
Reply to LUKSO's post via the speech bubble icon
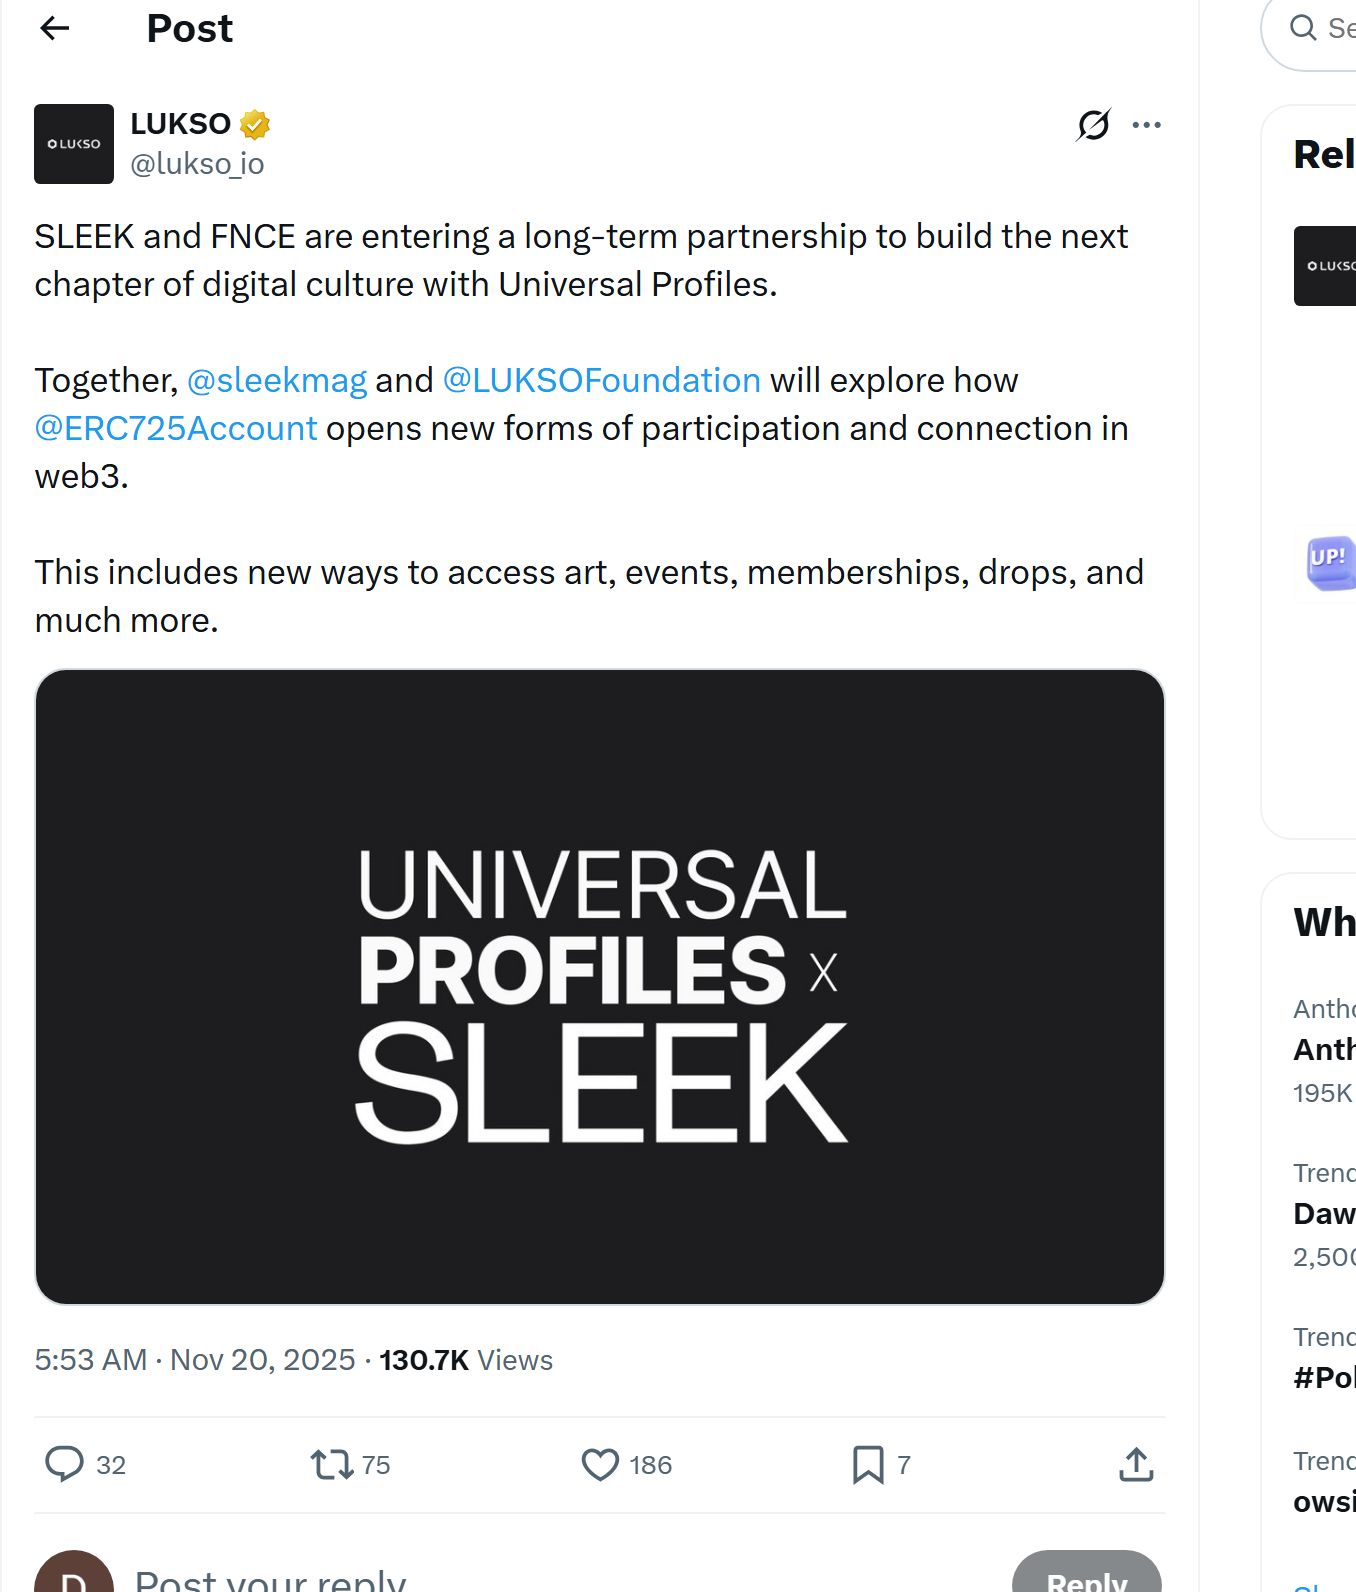pyautogui.click(x=65, y=1464)
